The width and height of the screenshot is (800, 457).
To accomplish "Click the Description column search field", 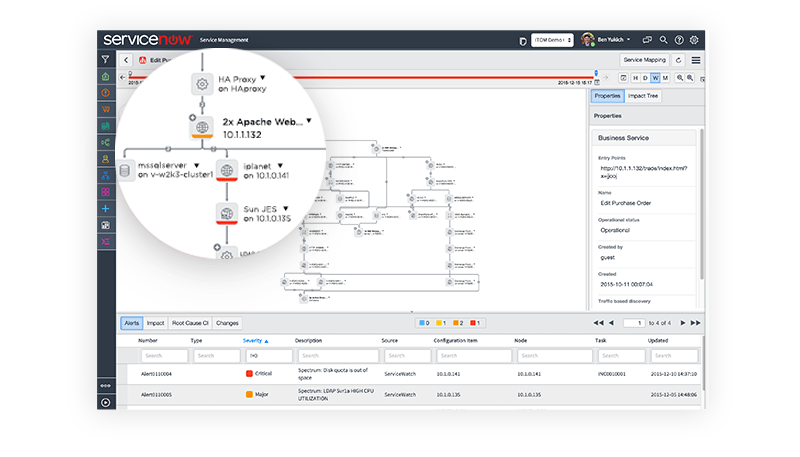I will [338, 356].
